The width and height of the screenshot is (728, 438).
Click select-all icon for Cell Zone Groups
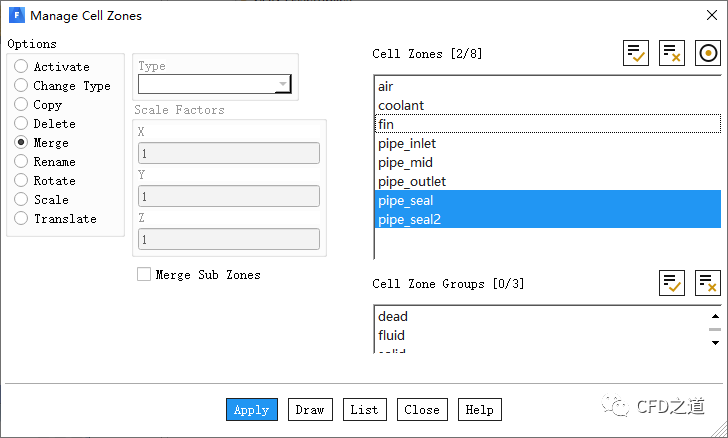point(672,283)
